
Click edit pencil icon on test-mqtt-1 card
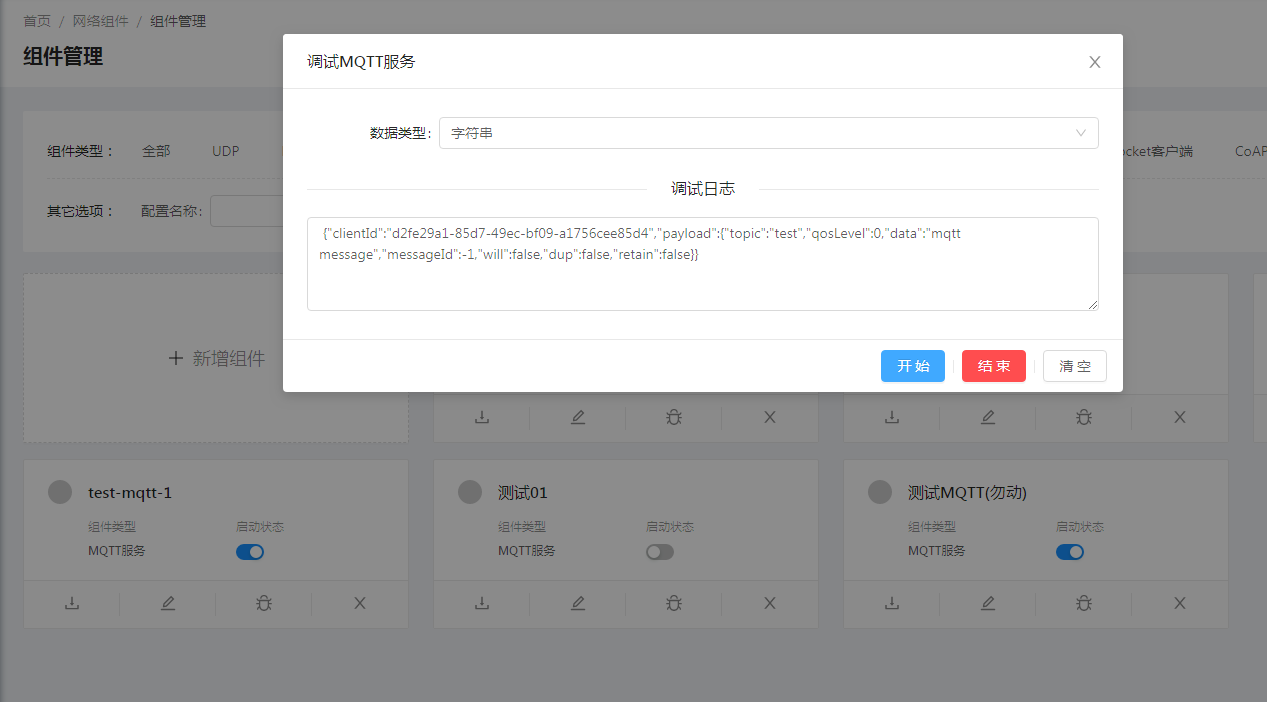pos(168,603)
